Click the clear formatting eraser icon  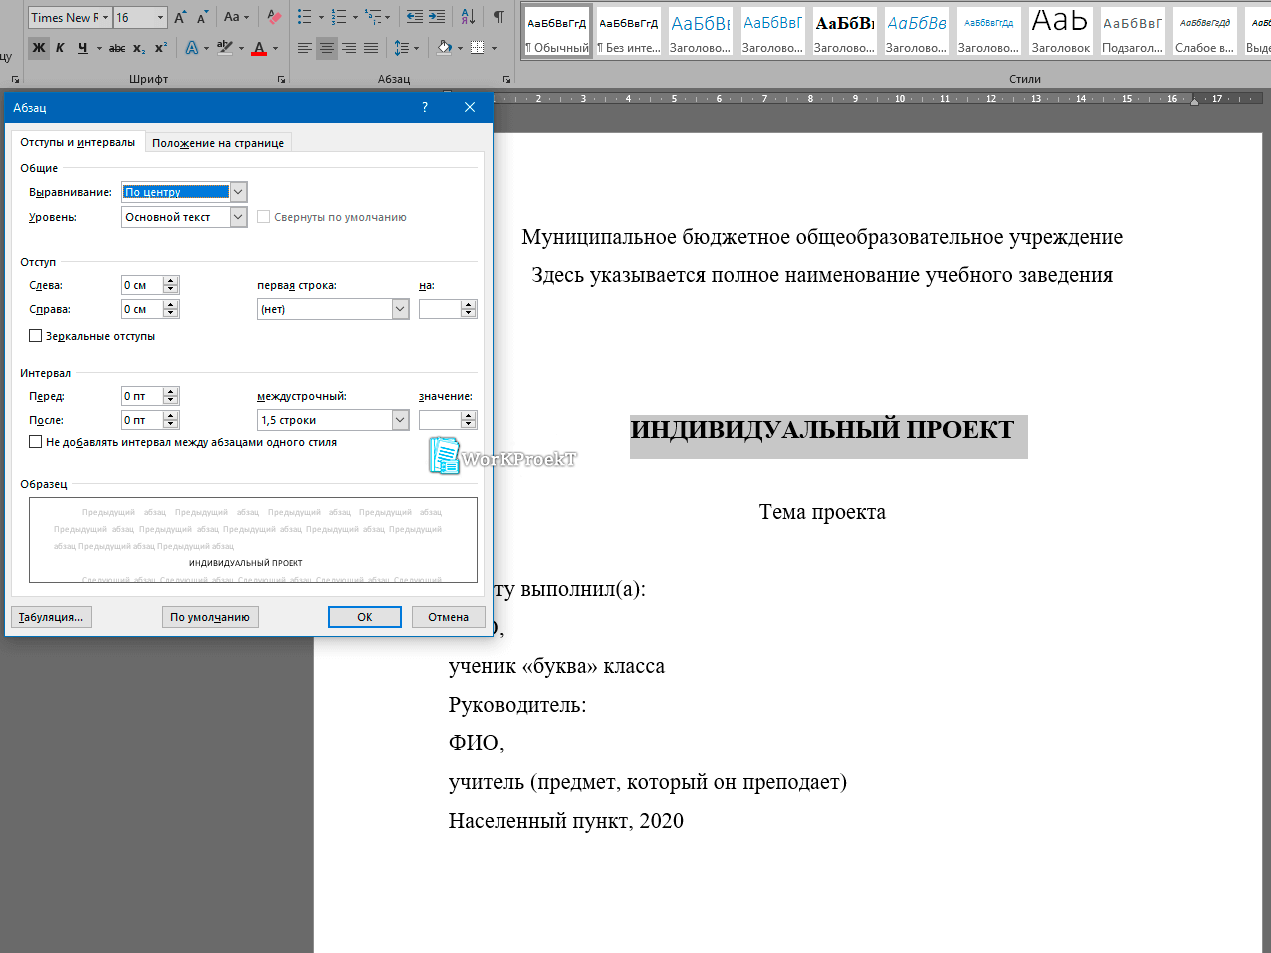tap(274, 17)
